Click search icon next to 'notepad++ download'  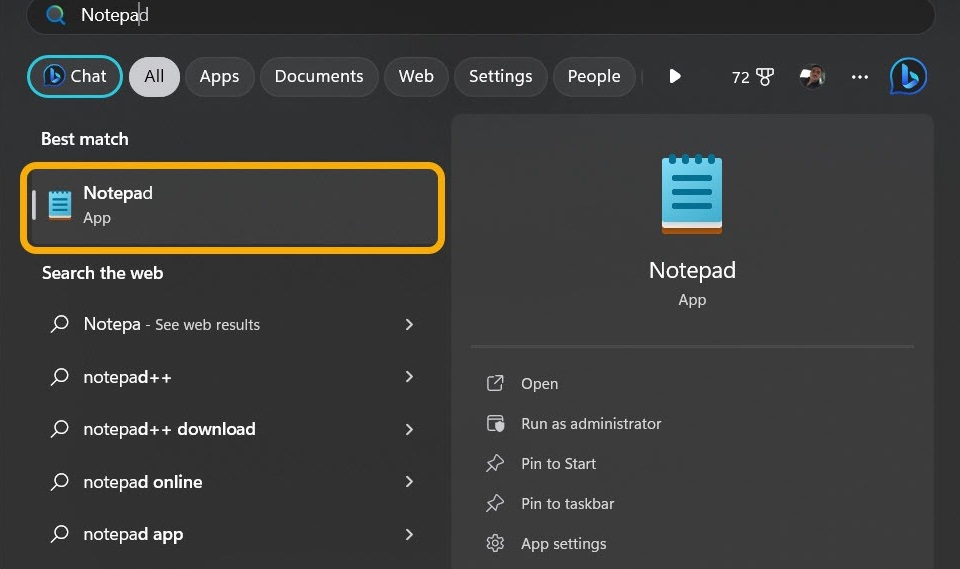pyautogui.click(x=59, y=429)
